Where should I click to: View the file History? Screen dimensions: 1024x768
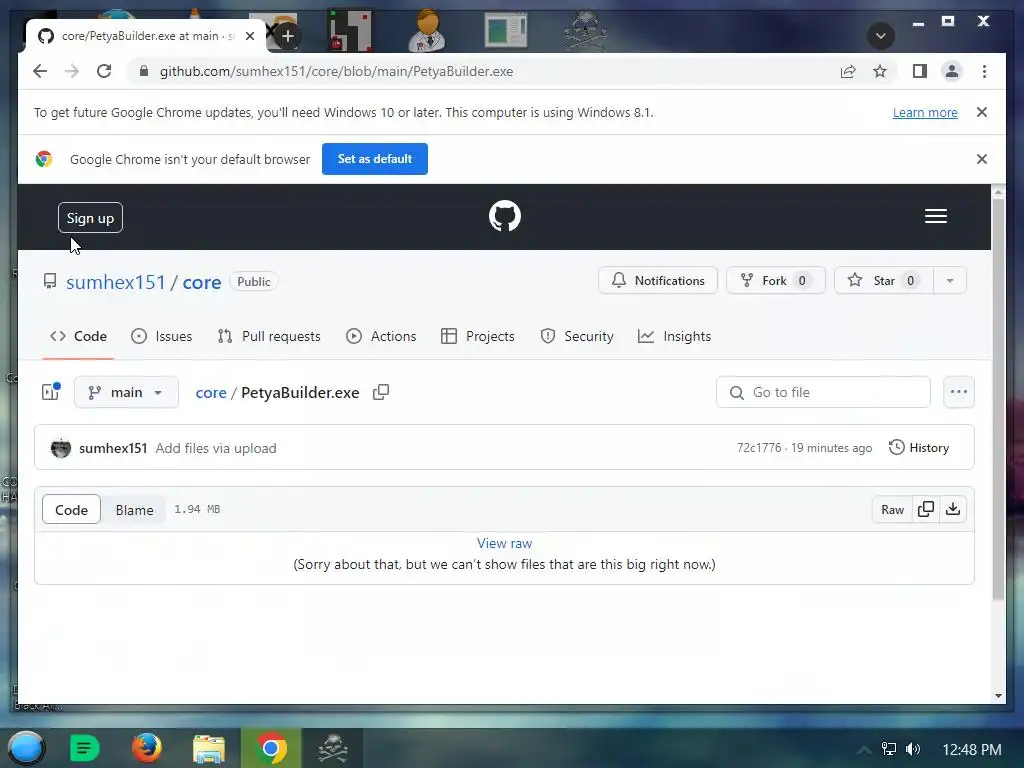click(919, 448)
